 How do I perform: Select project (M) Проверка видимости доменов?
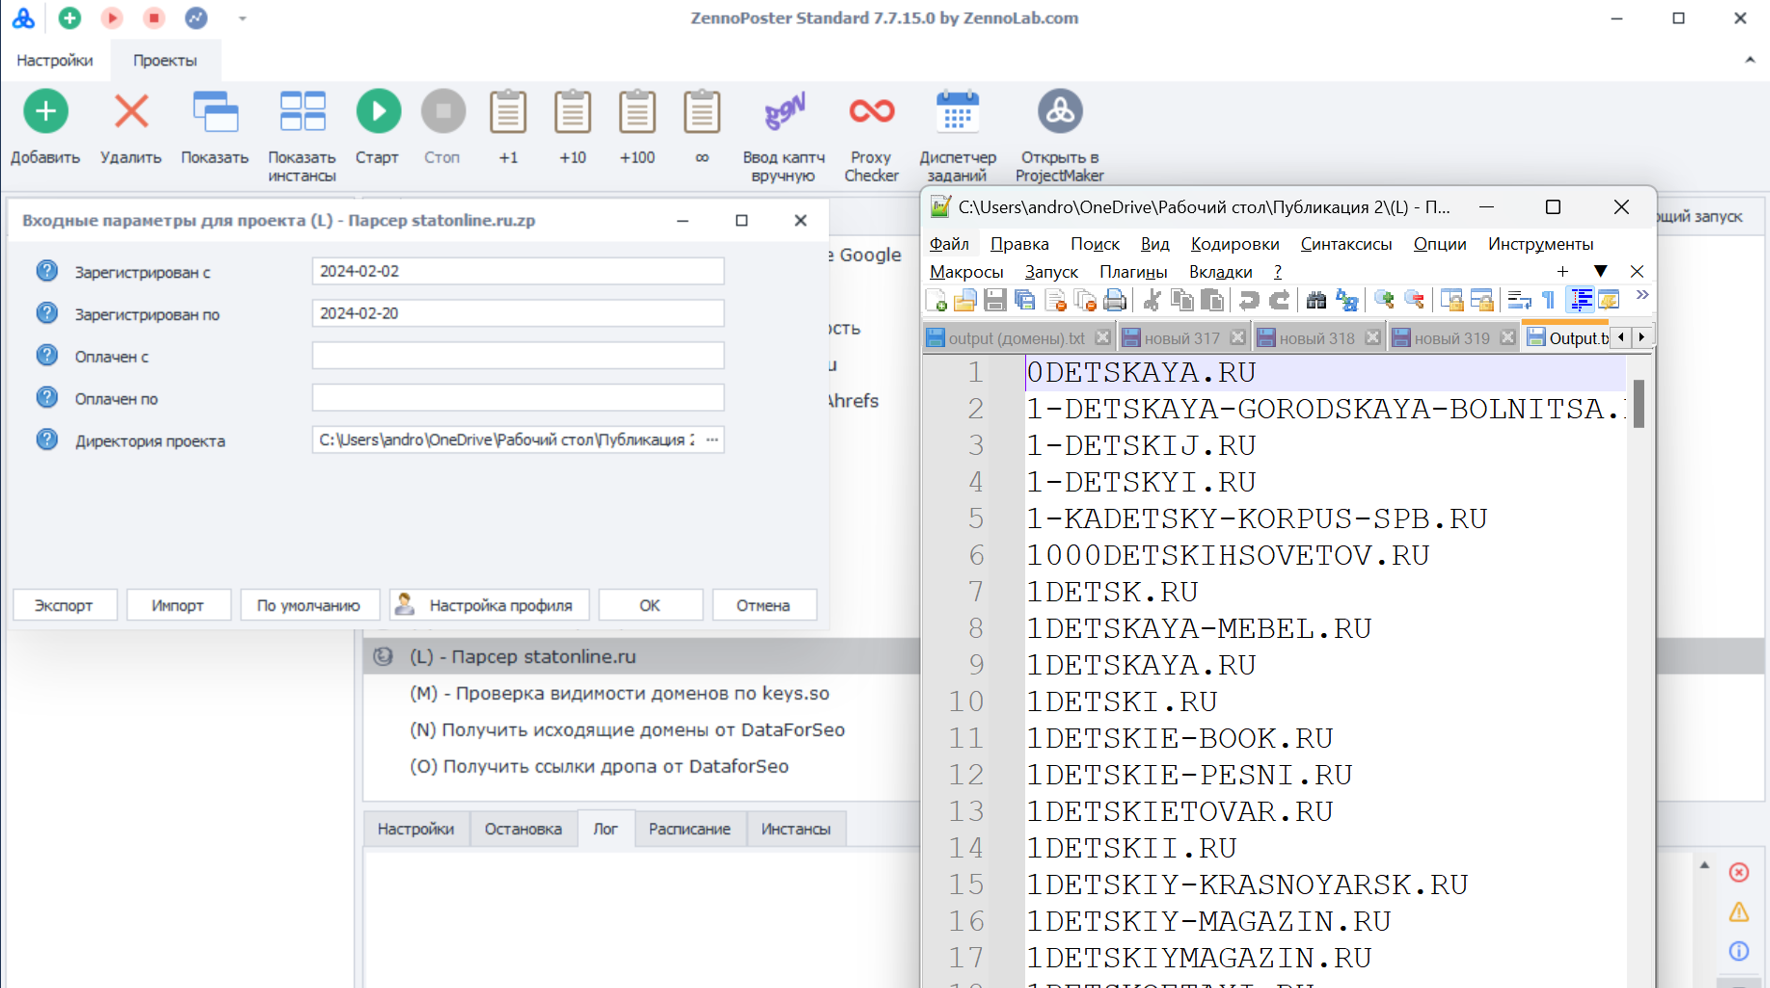[x=620, y=693]
